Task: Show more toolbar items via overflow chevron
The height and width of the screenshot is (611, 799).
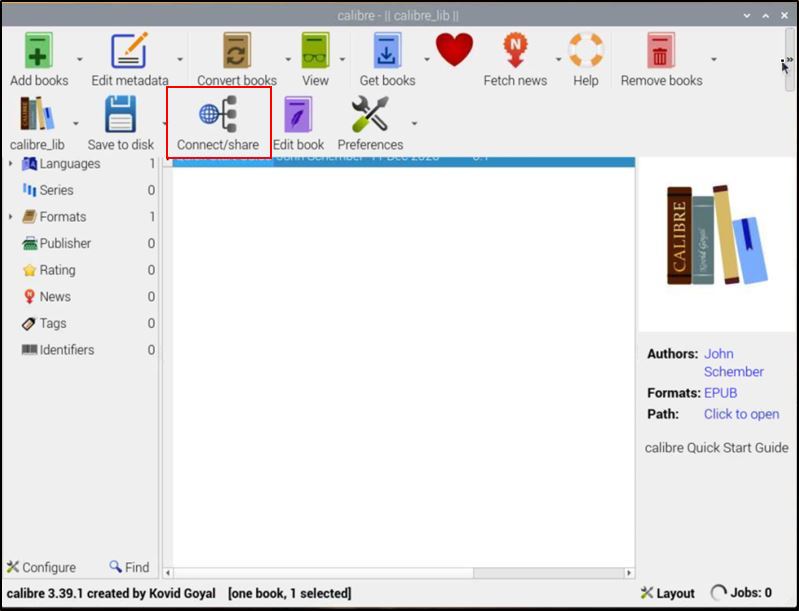Action: [789, 60]
